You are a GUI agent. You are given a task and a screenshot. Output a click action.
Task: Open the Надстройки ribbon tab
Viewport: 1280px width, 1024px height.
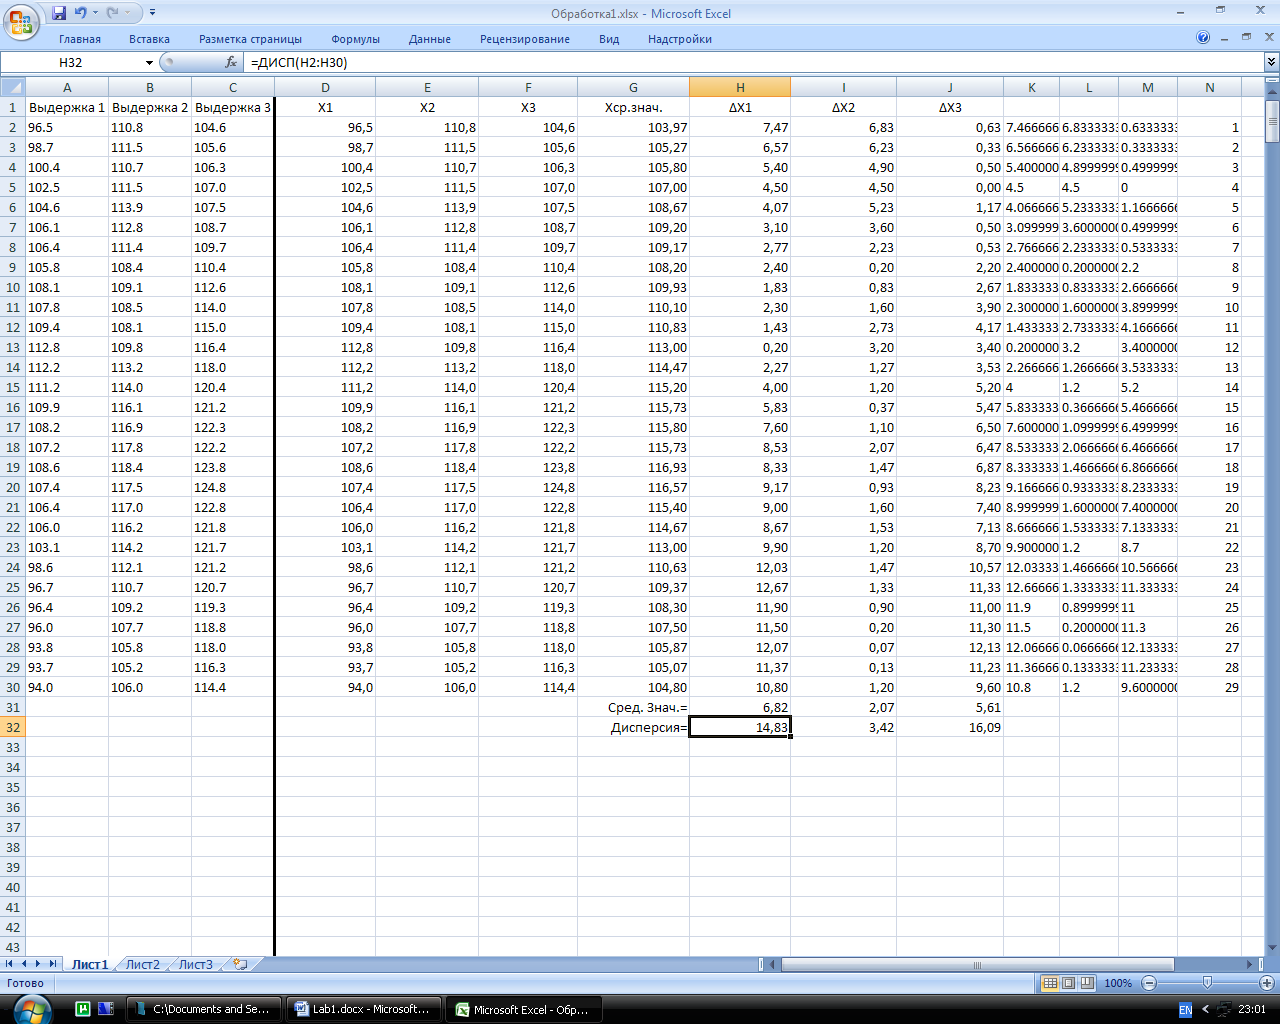pyautogui.click(x=680, y=39)
